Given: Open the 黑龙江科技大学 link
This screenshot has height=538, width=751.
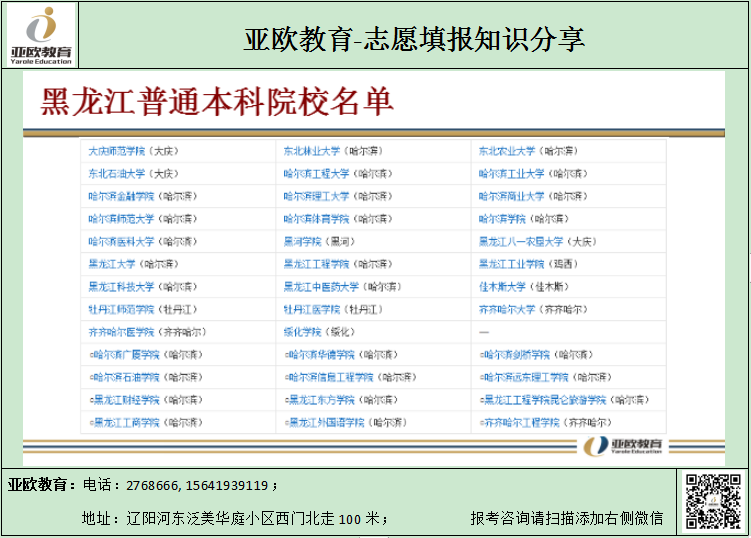Looking at the screenshot, I should pos(121,287).
